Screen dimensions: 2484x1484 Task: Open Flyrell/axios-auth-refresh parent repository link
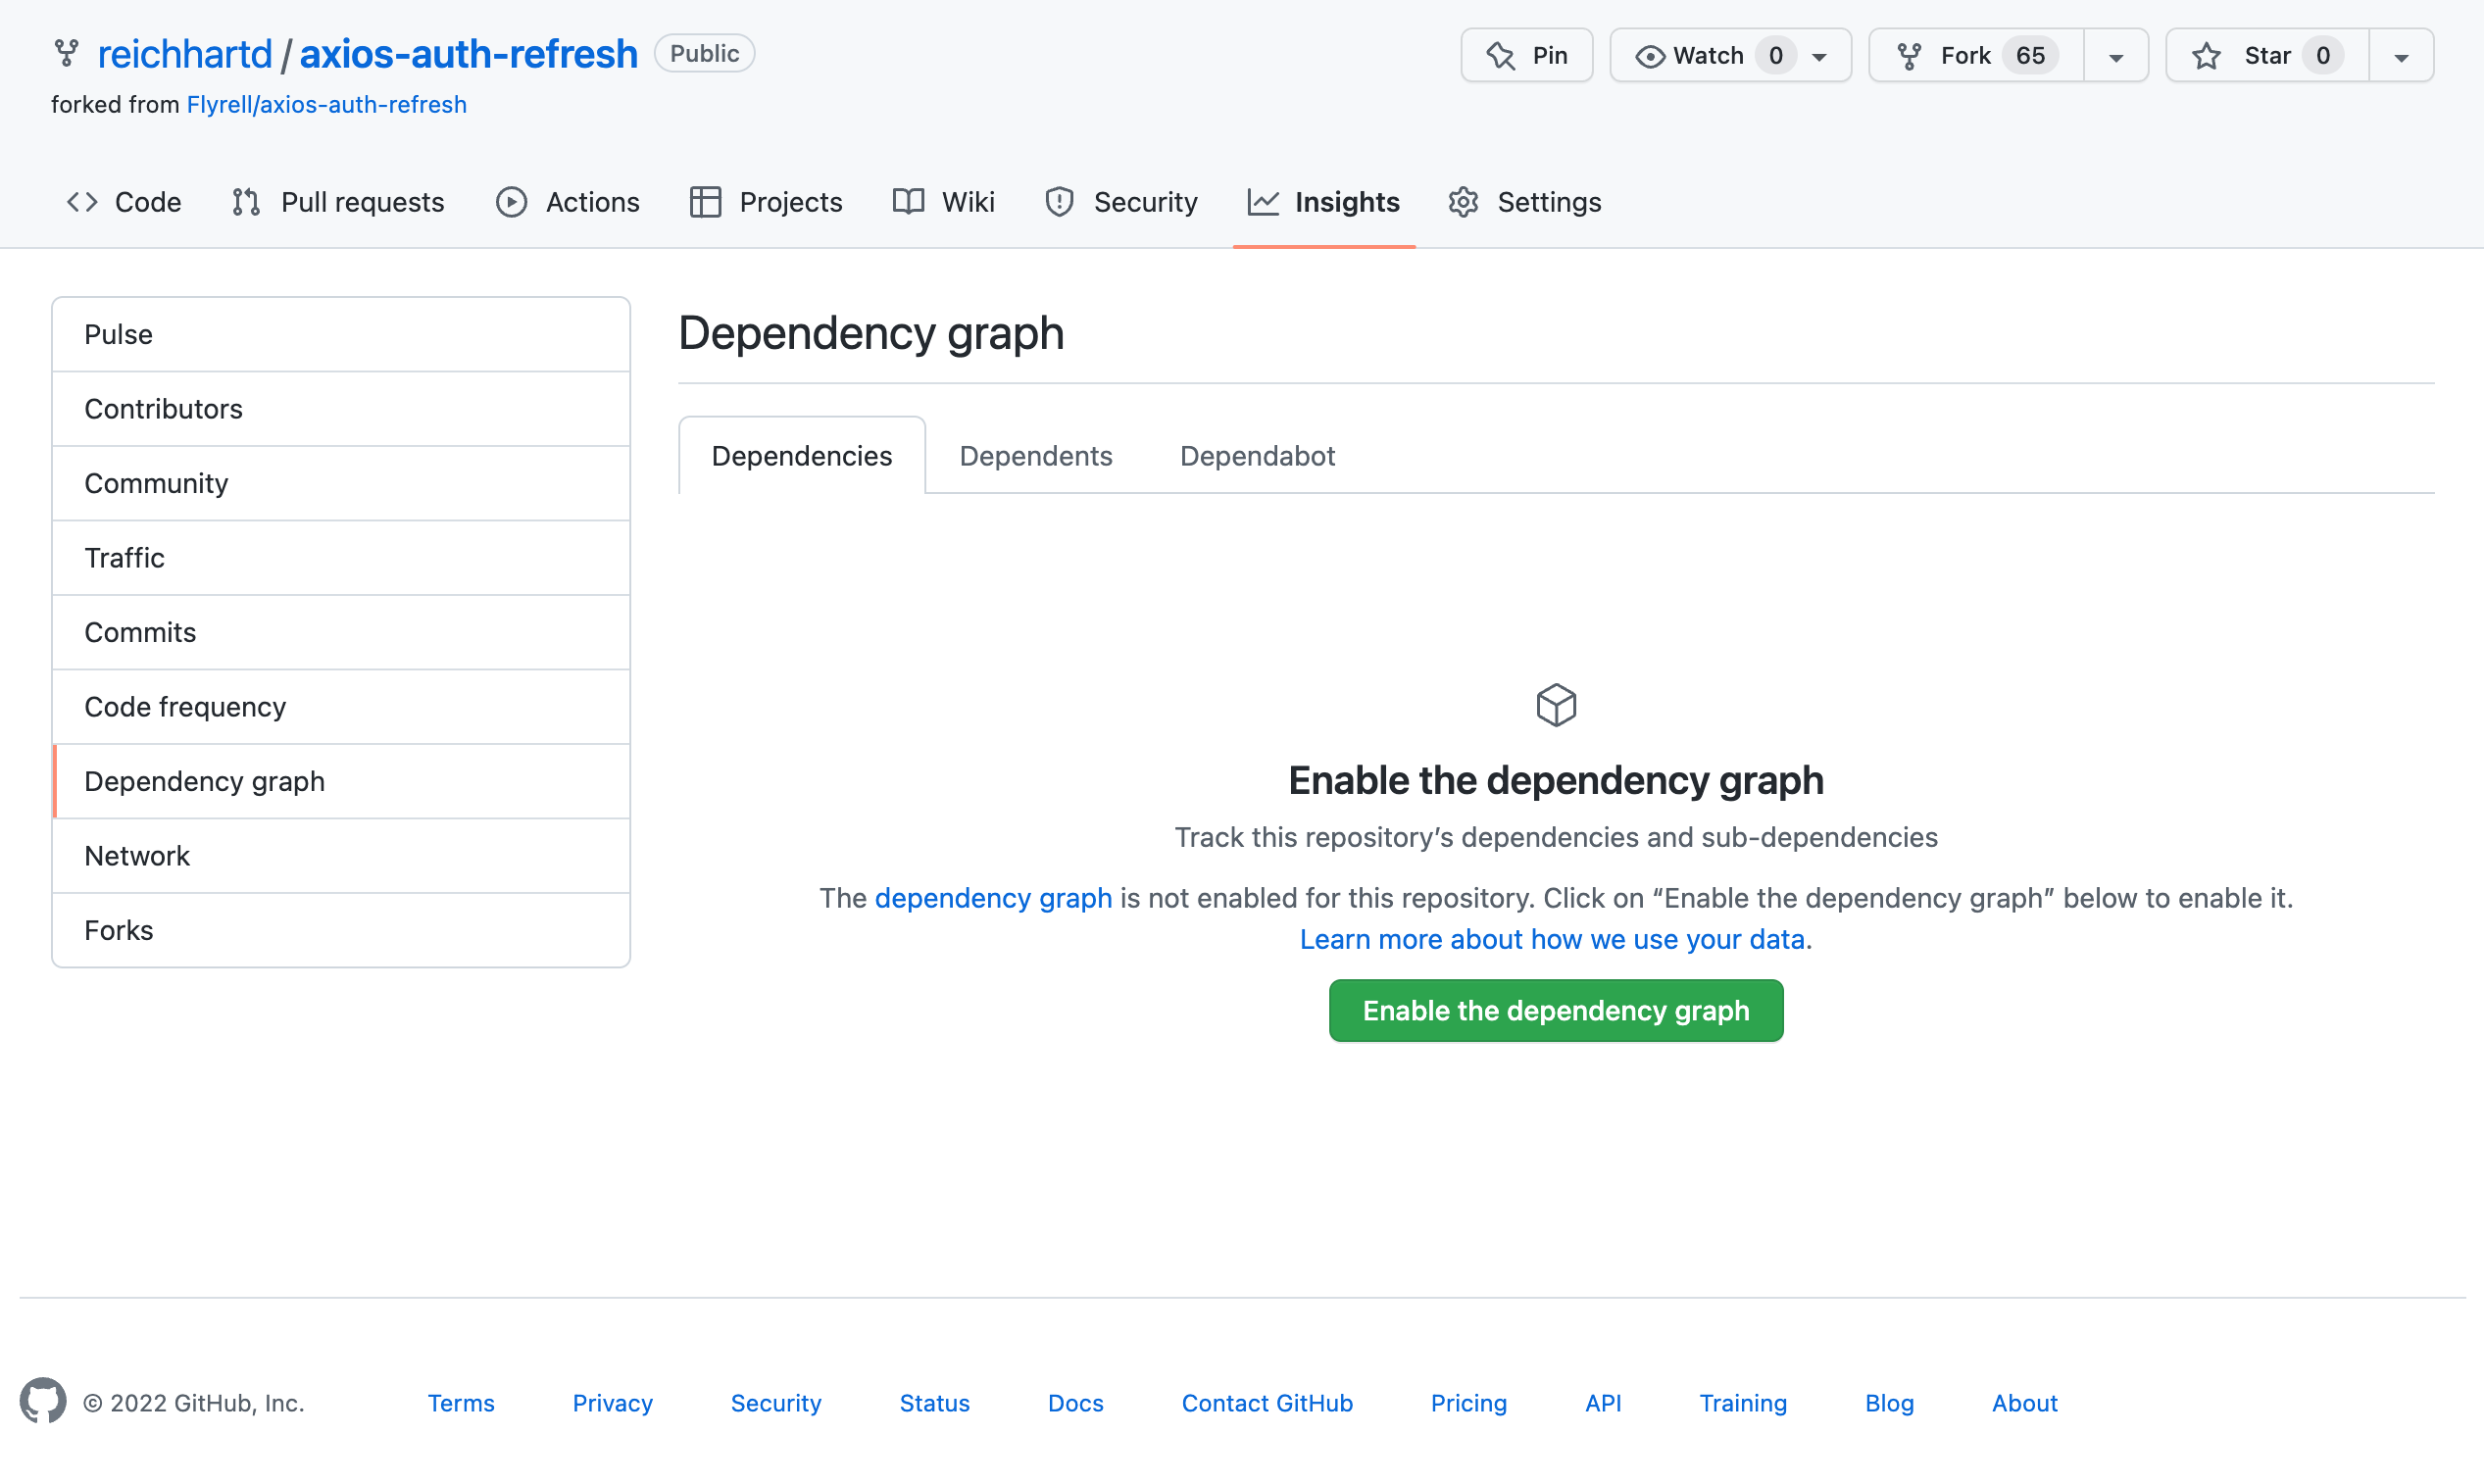326,104
